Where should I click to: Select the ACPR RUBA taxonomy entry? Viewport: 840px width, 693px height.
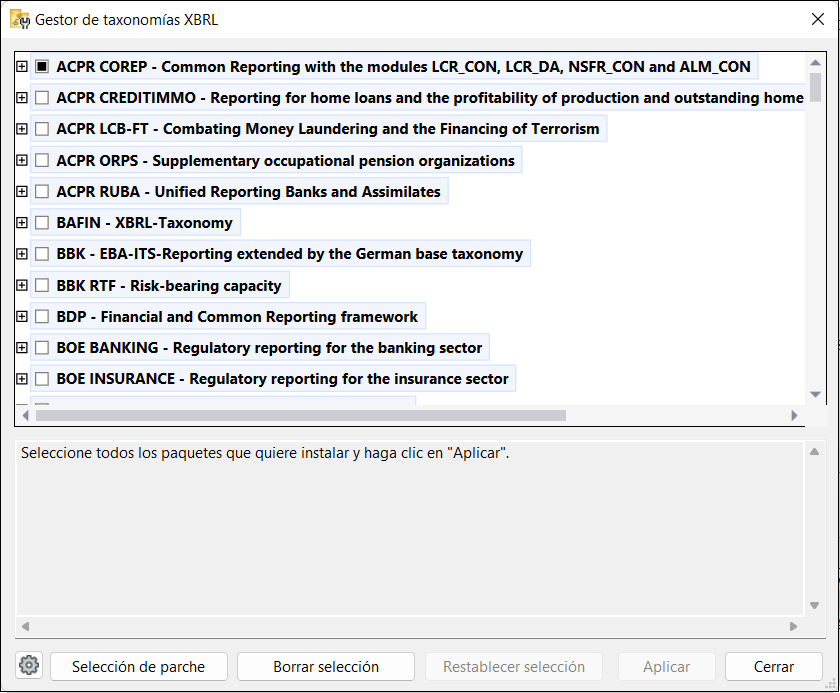click(x=248, y=192)
